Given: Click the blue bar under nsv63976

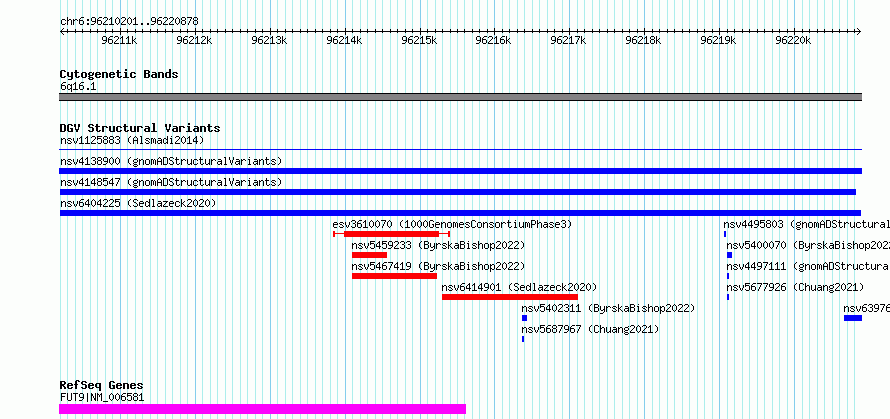Looking at the screenshot, I should (x=853, y=318).
